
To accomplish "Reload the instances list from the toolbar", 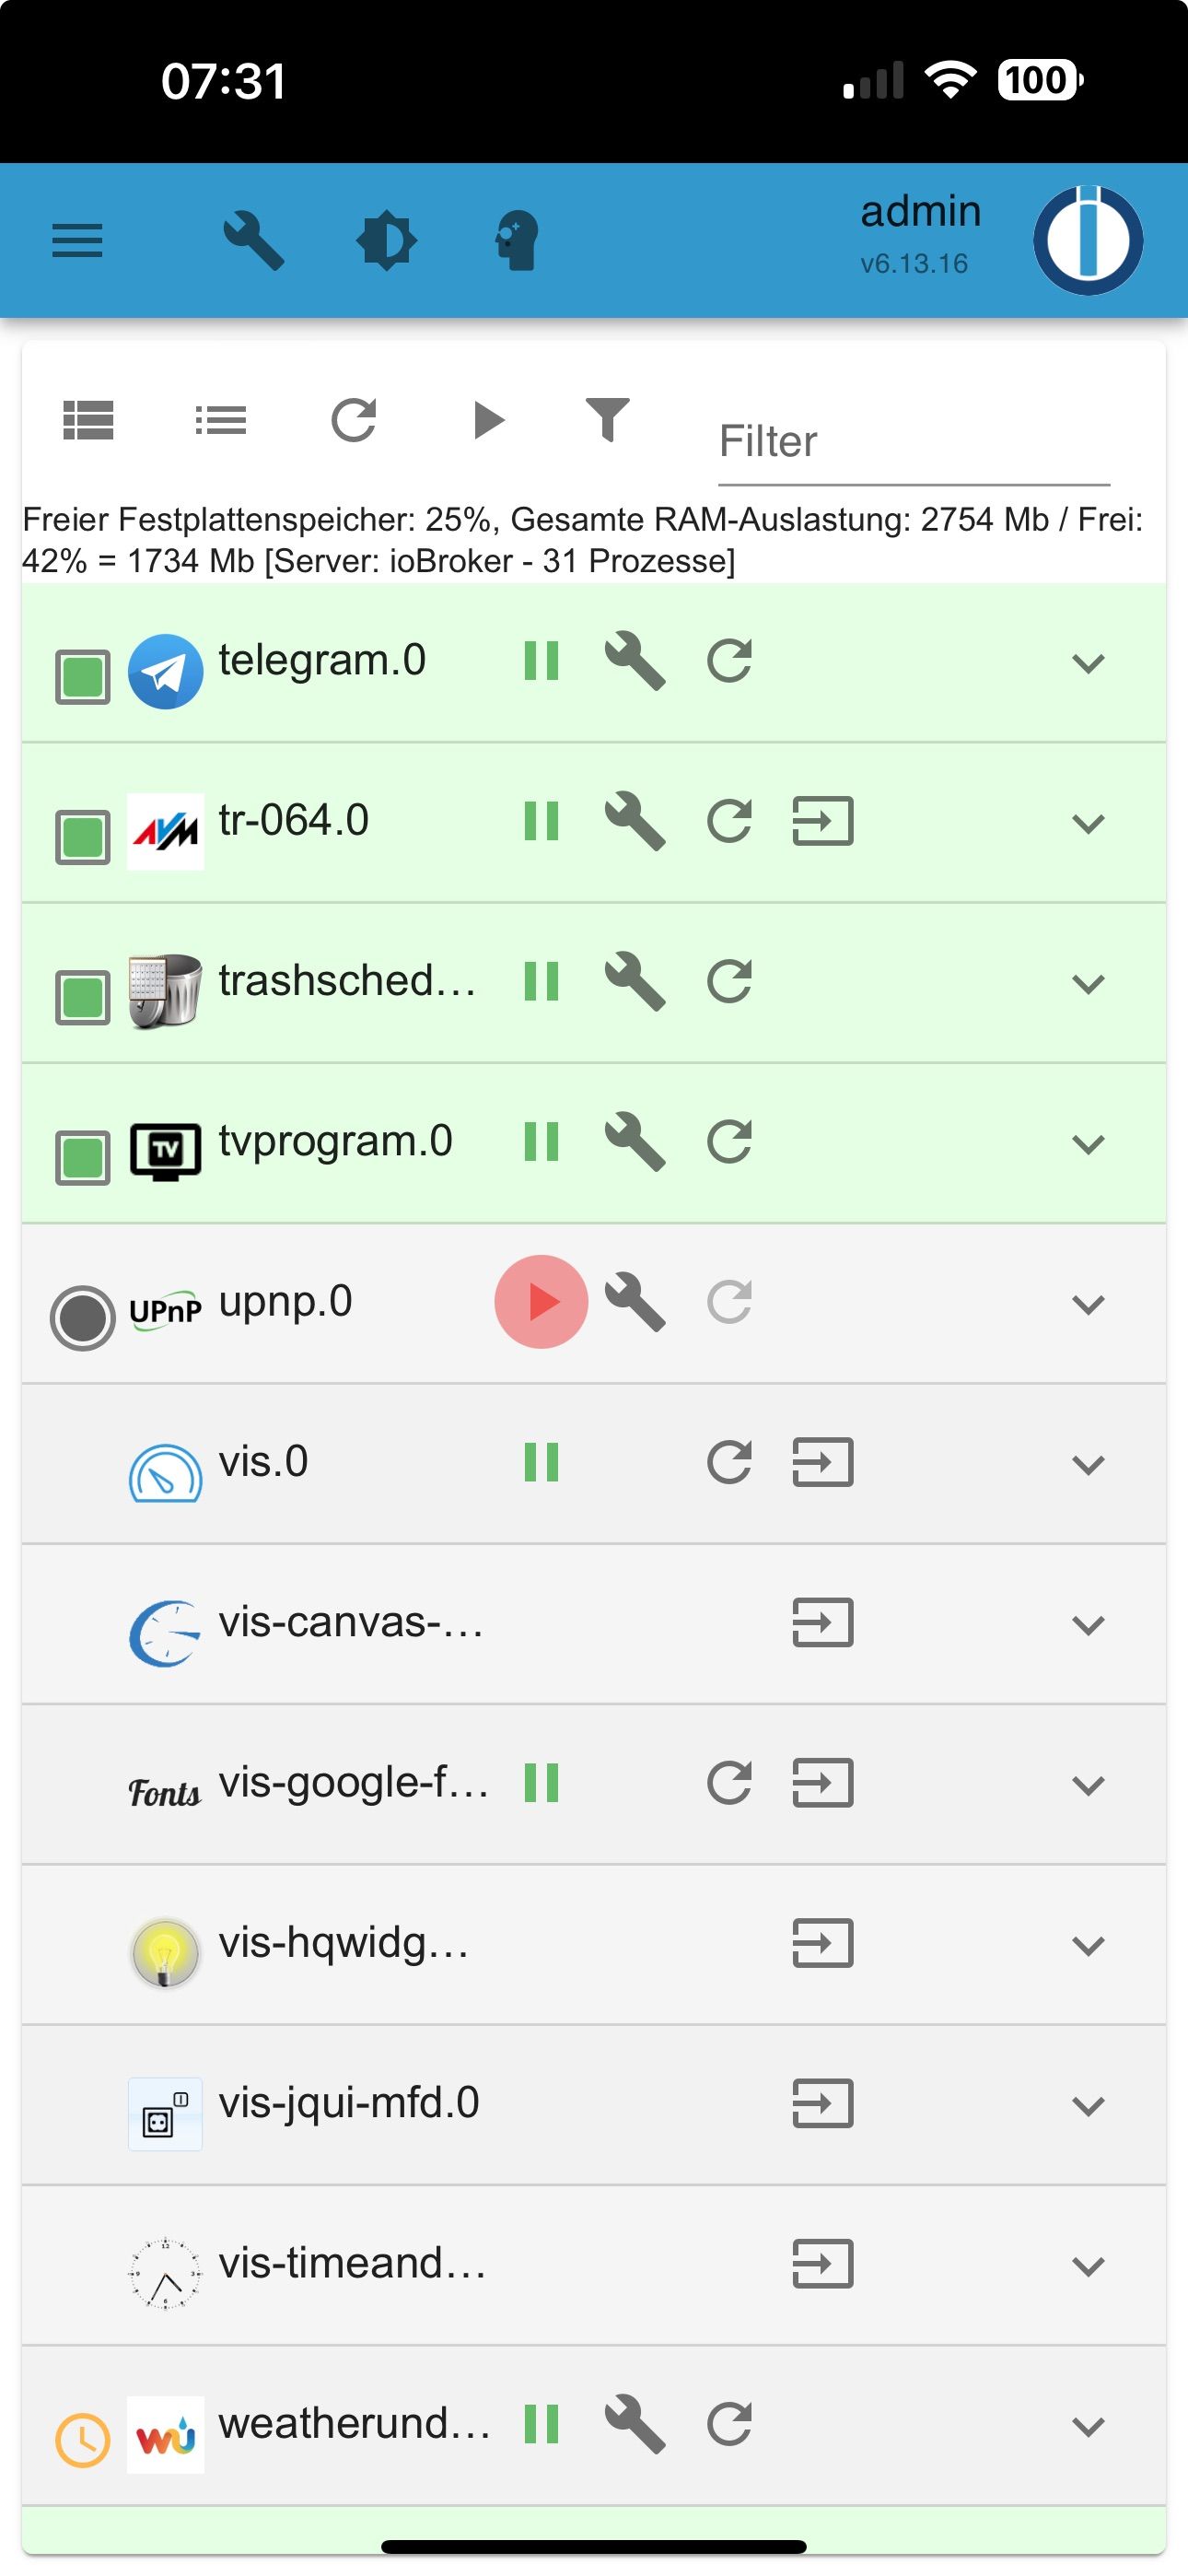I will [354, 420].
